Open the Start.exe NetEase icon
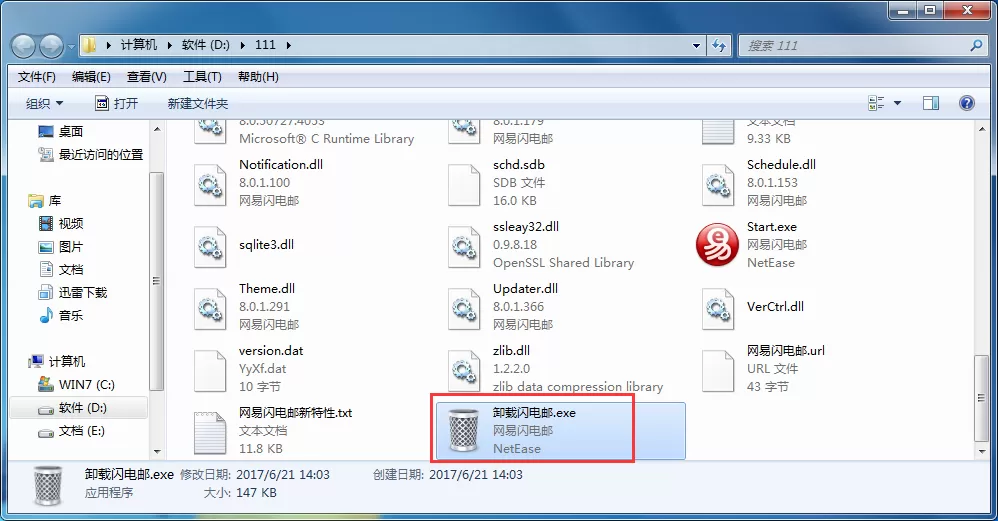Viewport: 998px width, 521px height. click(717, 245)
